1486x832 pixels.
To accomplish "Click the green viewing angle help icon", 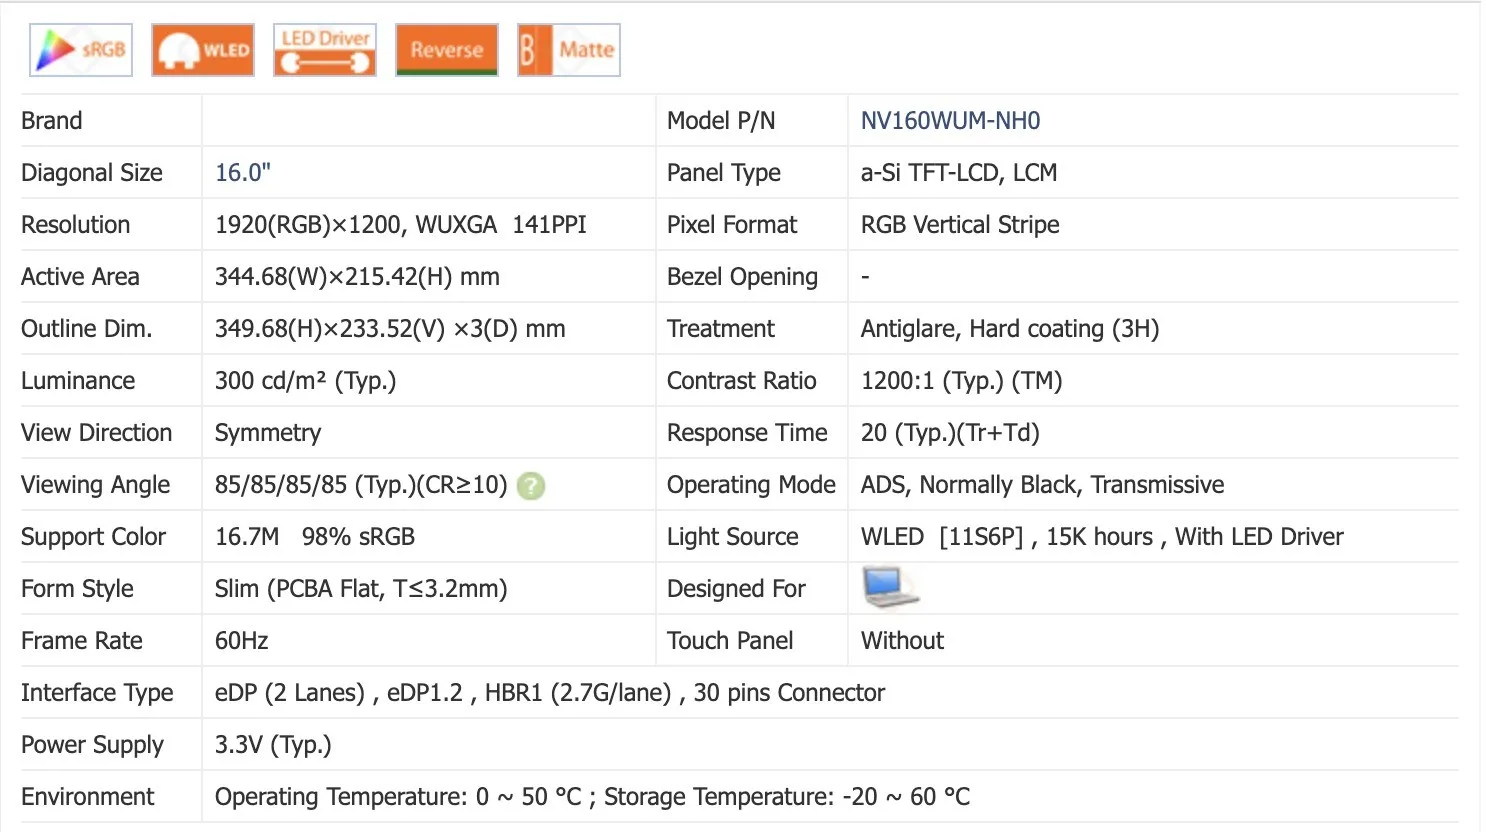I will pos(531,486).
